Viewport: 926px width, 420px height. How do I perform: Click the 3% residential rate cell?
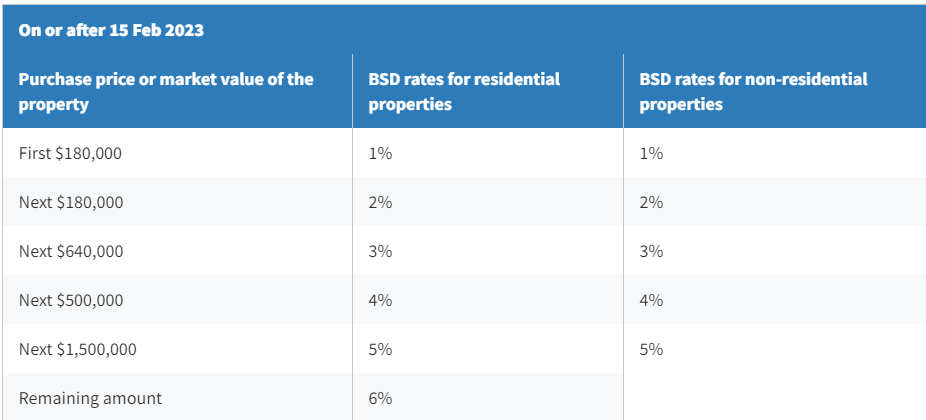(380, 251)
